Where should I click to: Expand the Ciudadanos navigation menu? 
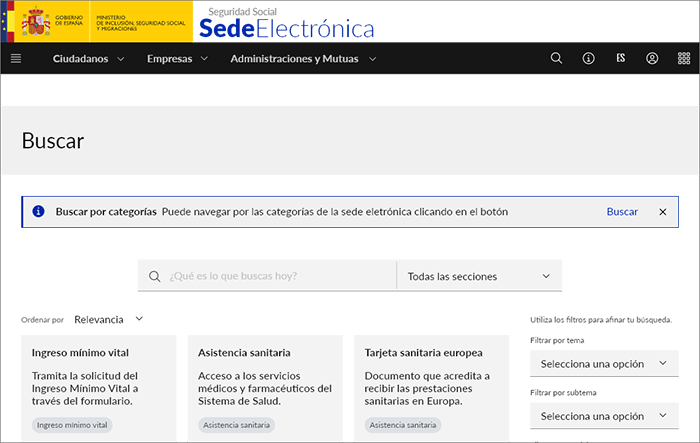88,59
